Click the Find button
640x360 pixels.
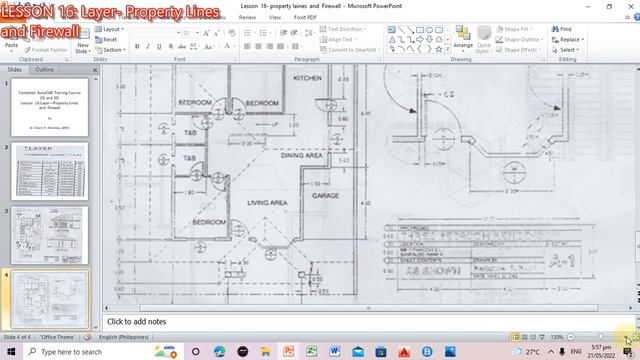[x=562, y=29]
